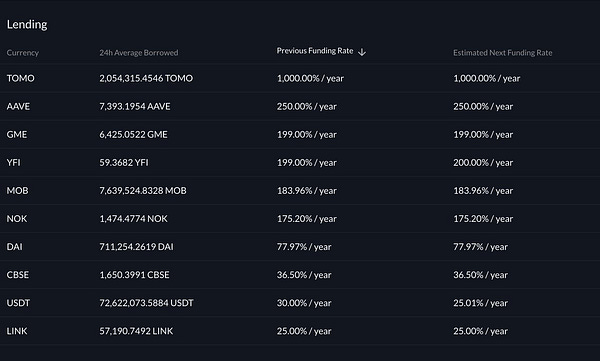Sort by Currency column header
This screenshot has width=600, height=361.
pyautogui.click(x=23, y=52)
